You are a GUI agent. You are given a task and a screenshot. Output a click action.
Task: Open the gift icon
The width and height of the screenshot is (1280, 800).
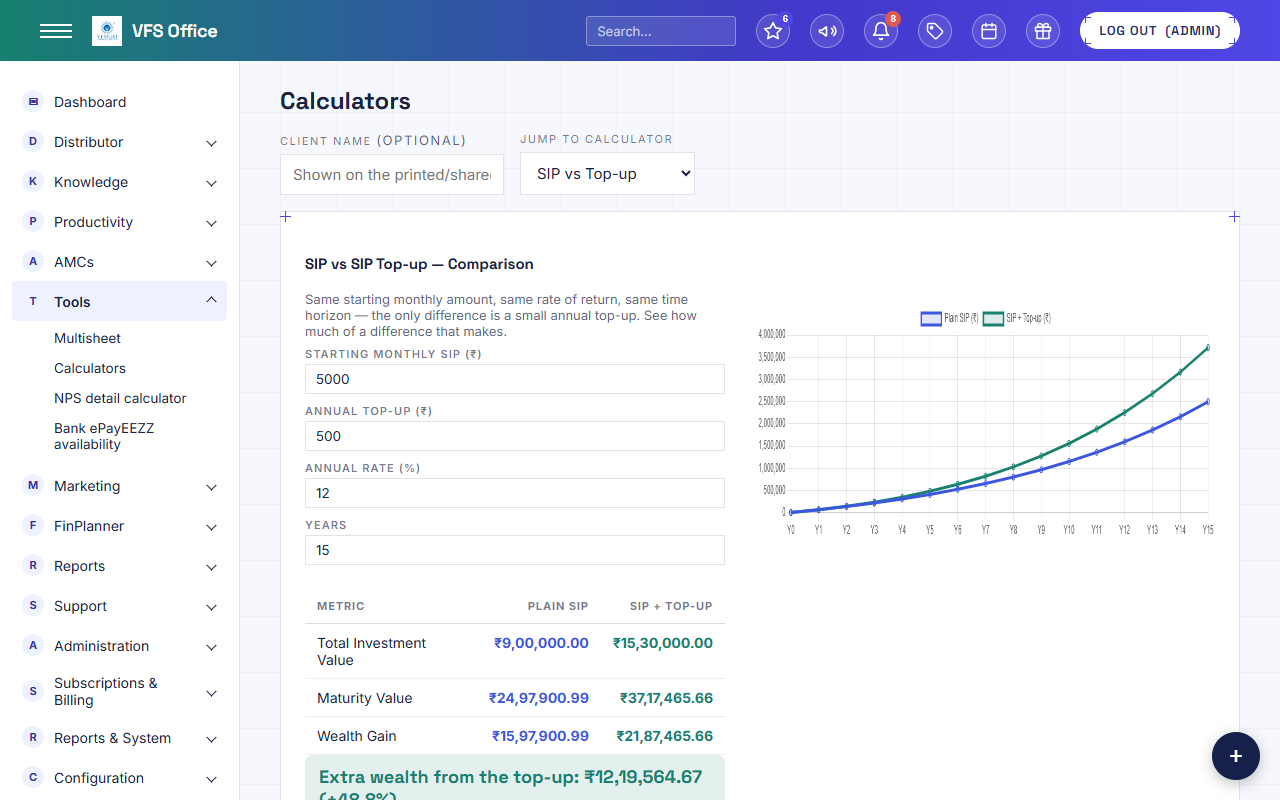(x=1043, y=31)
